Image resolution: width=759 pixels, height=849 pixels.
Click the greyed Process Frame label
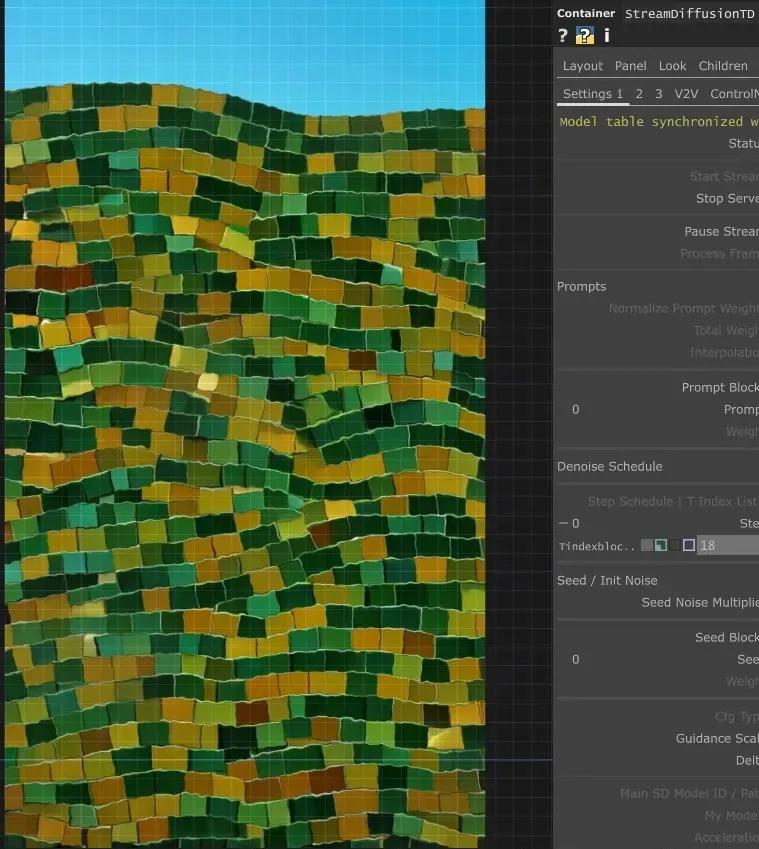coord(719,254)
